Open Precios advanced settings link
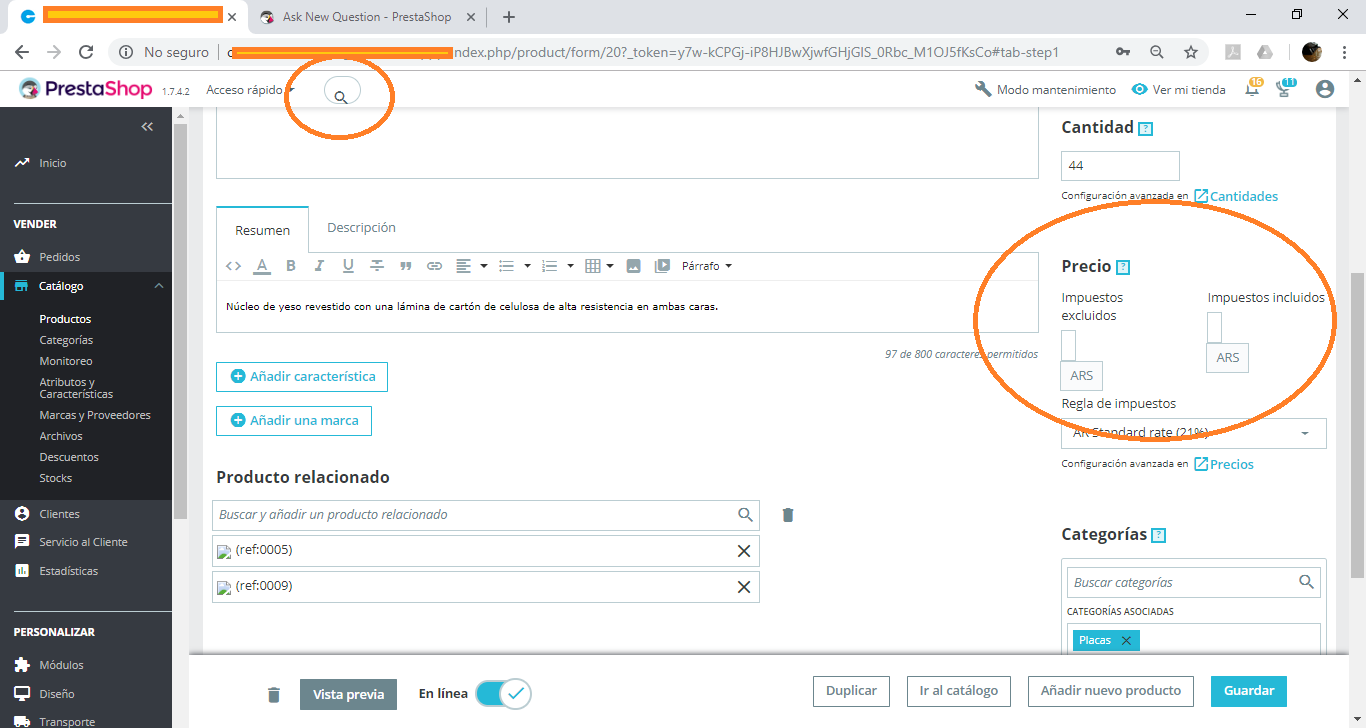This screenshot has height=728, width=1366. pyautogui.click(x=1224, y=464)
